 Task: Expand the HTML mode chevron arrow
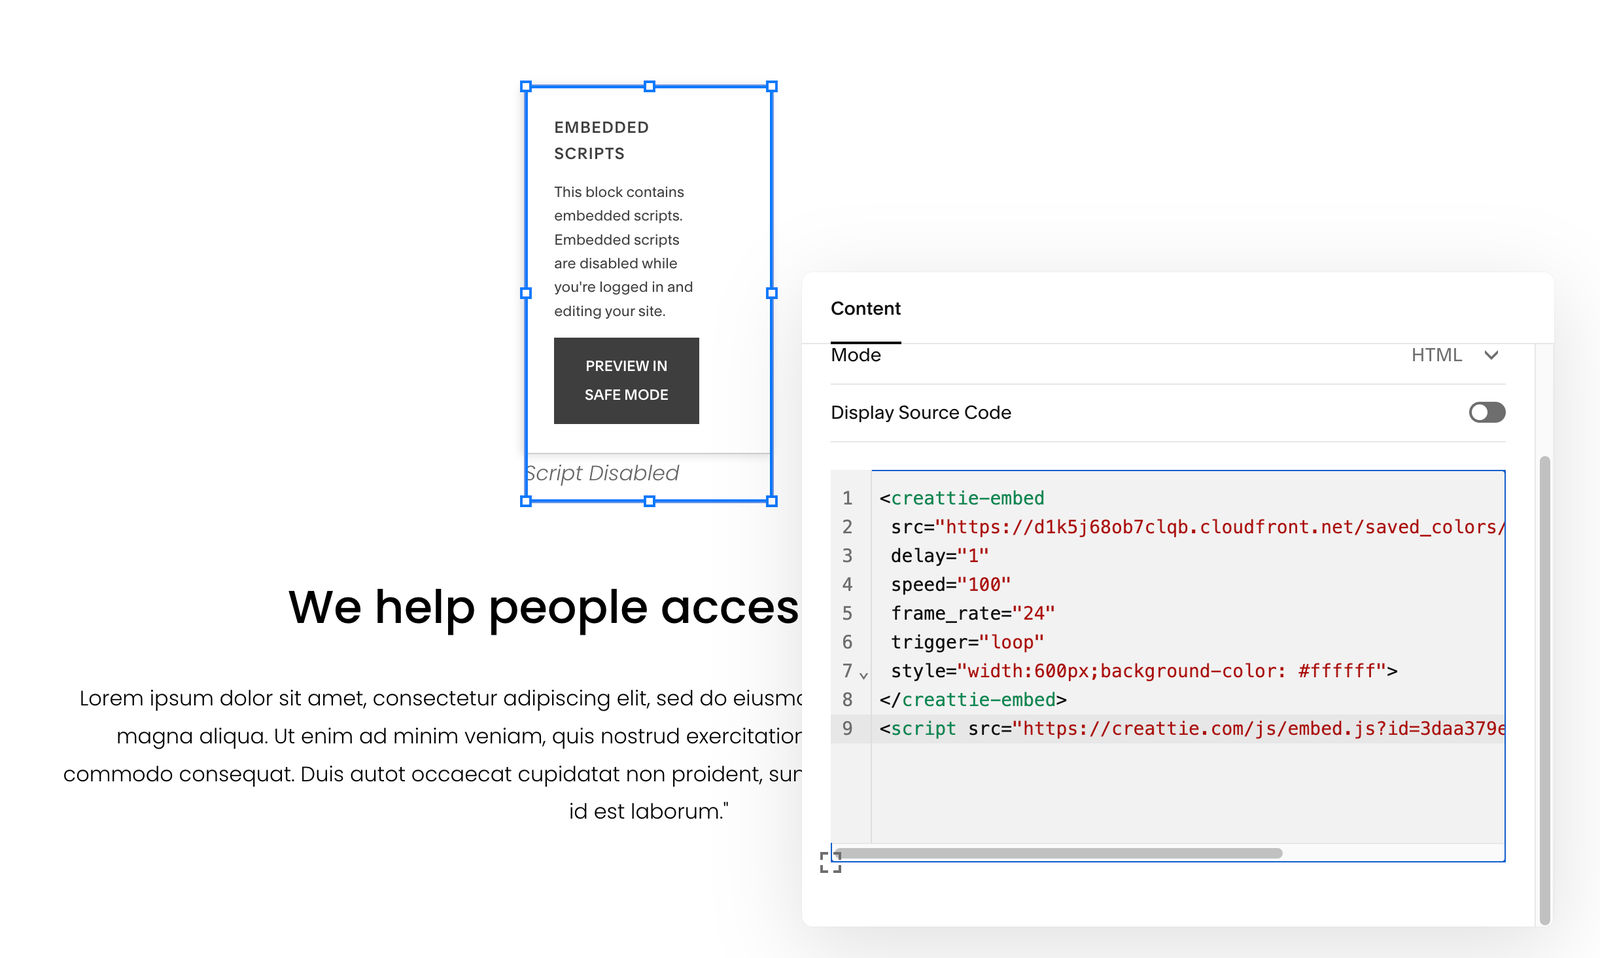click(1491, 355)
